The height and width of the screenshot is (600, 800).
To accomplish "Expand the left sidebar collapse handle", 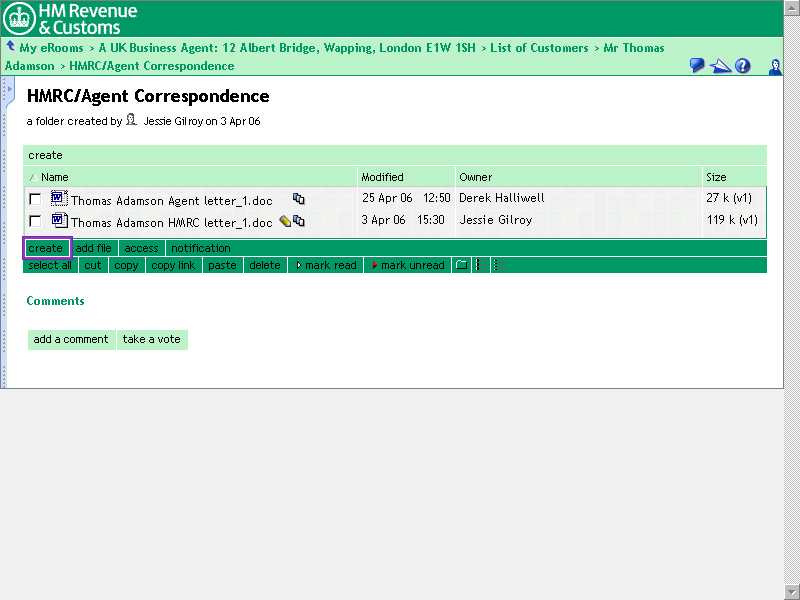I will click(9, 90).
